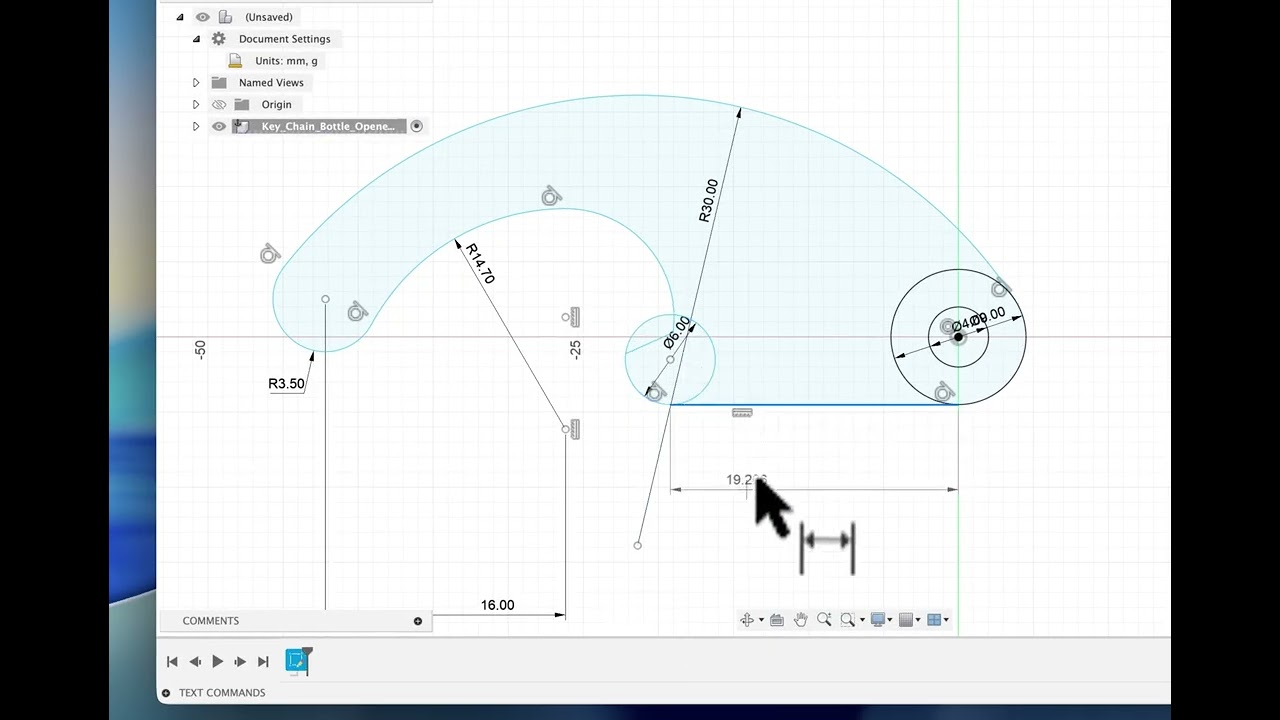The height and width of the screenshot is (720, 1280).
Task: Collapse the Document Settings node
Action: [x=196, y=39]
